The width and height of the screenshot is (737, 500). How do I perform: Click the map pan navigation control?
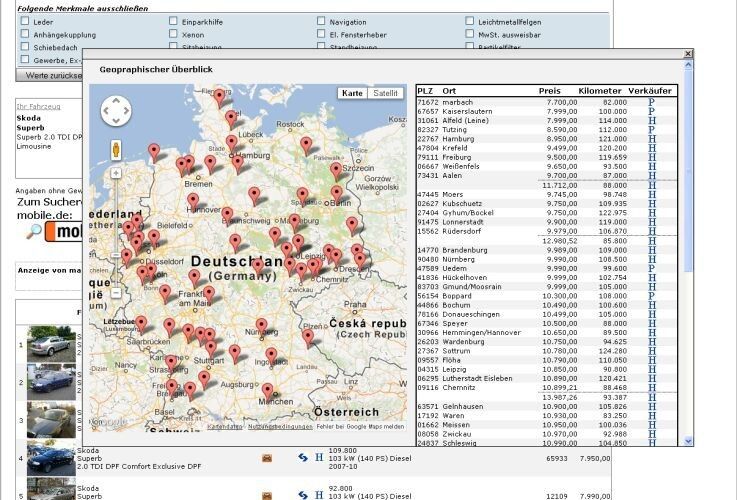point(116,111)
